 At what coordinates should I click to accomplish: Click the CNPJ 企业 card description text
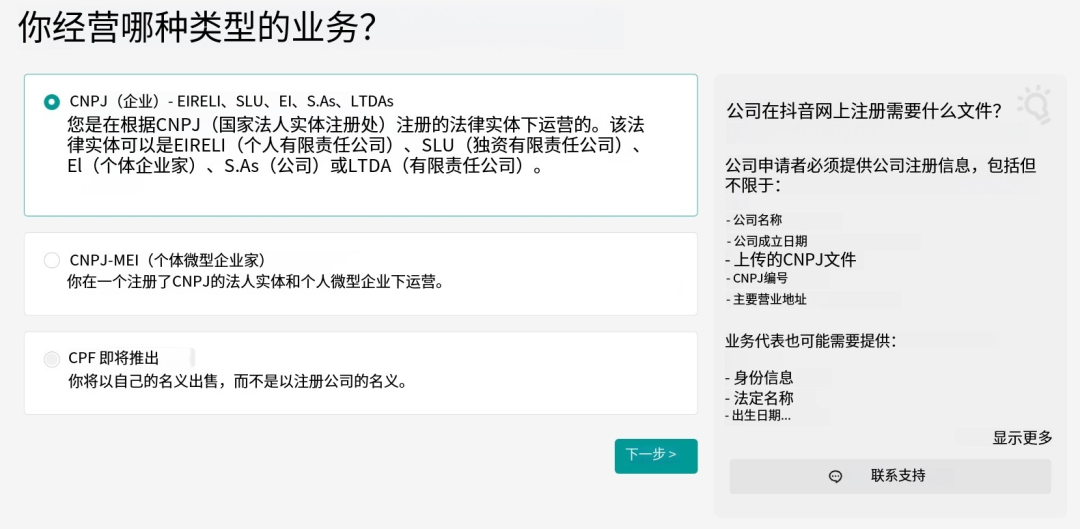pyautogui.click(x=355, y=146)
